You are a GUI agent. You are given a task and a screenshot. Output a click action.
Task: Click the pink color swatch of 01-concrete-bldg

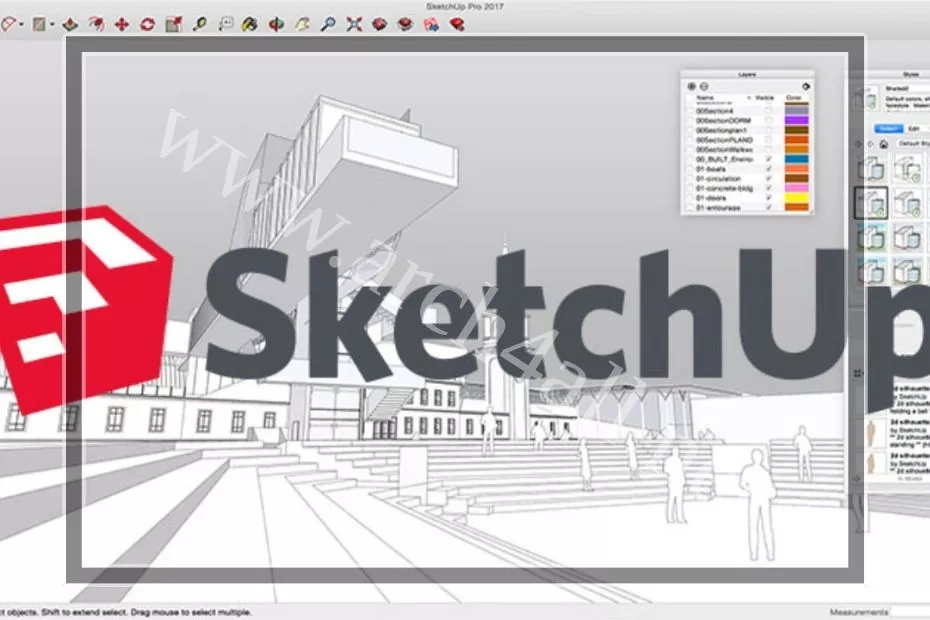tap(796, 186)
